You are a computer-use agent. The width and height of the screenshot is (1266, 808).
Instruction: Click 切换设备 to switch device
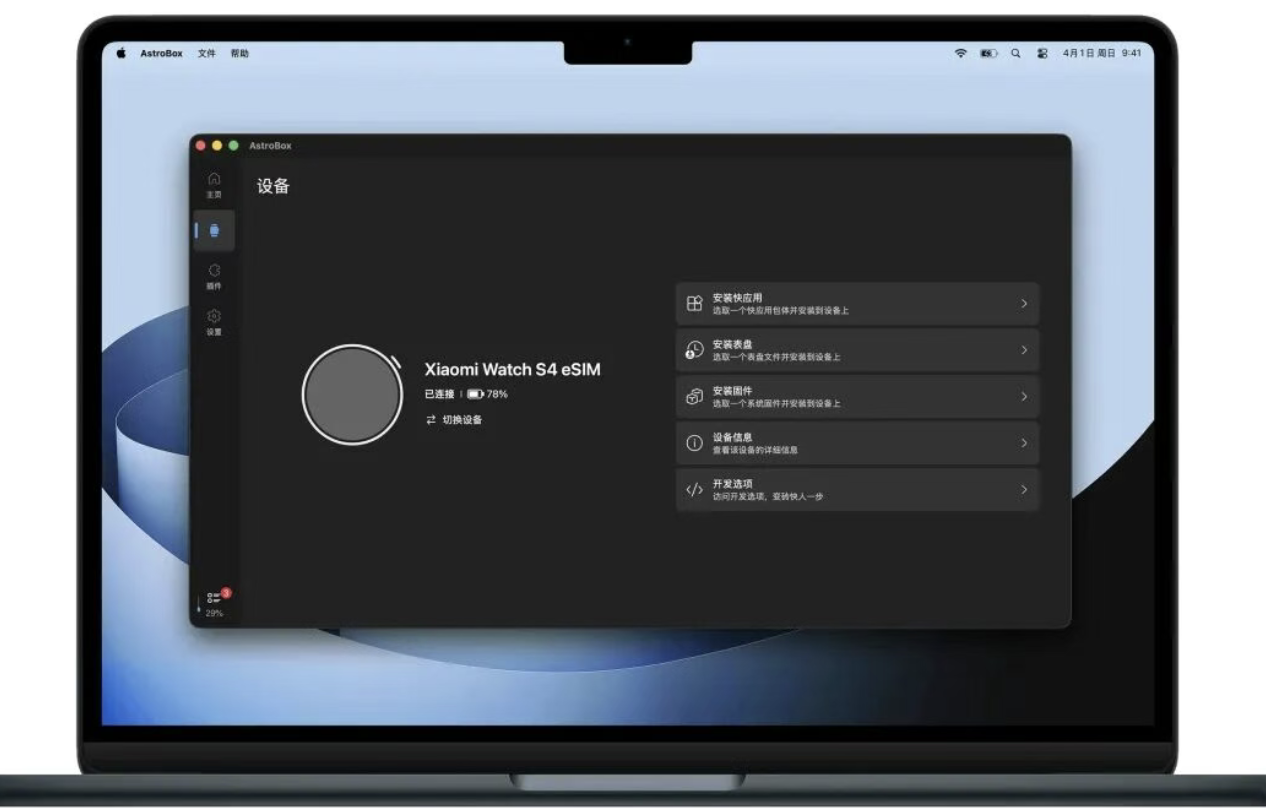(462, 420)
